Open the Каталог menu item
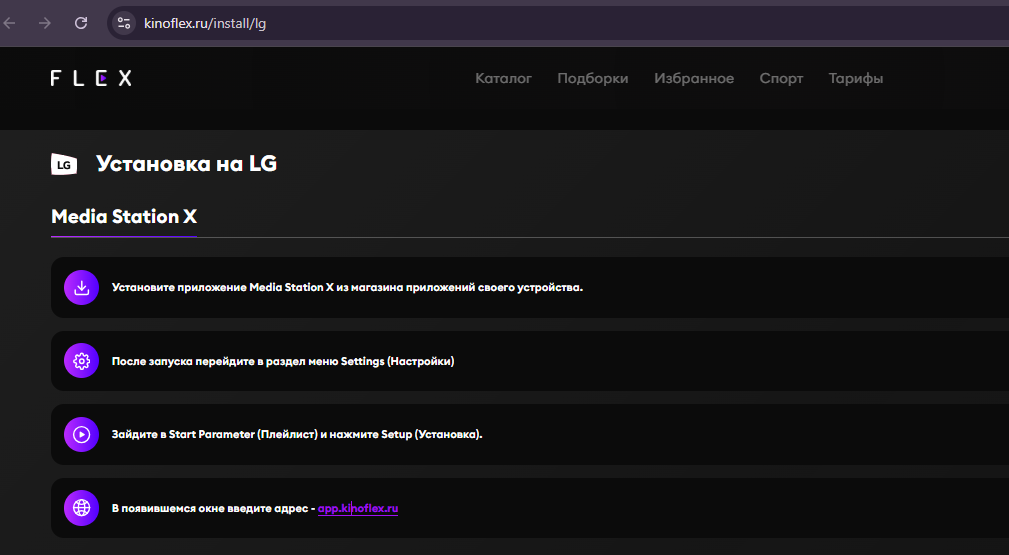The image size is (1009, 555). click(503, 78)
